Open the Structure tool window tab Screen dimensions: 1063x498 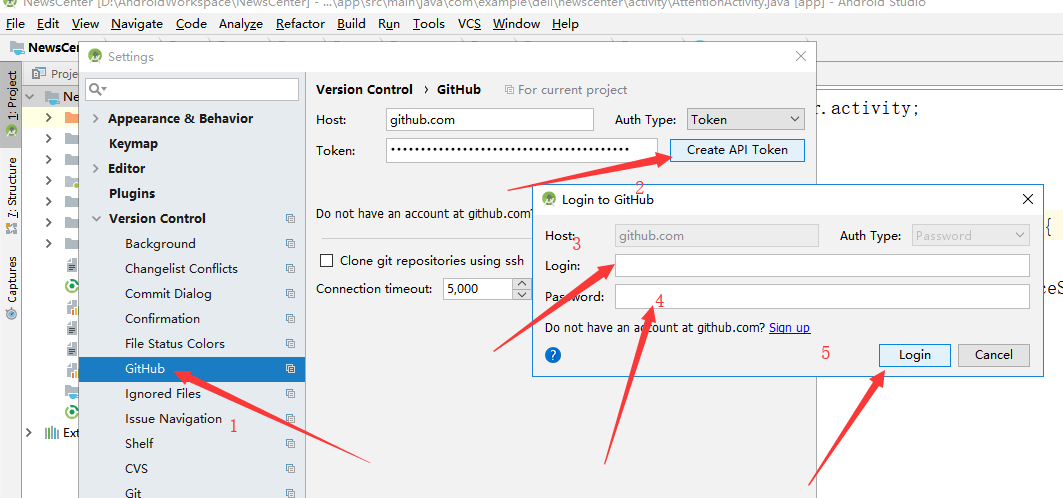pyautogui.click(x=10, y=196)
